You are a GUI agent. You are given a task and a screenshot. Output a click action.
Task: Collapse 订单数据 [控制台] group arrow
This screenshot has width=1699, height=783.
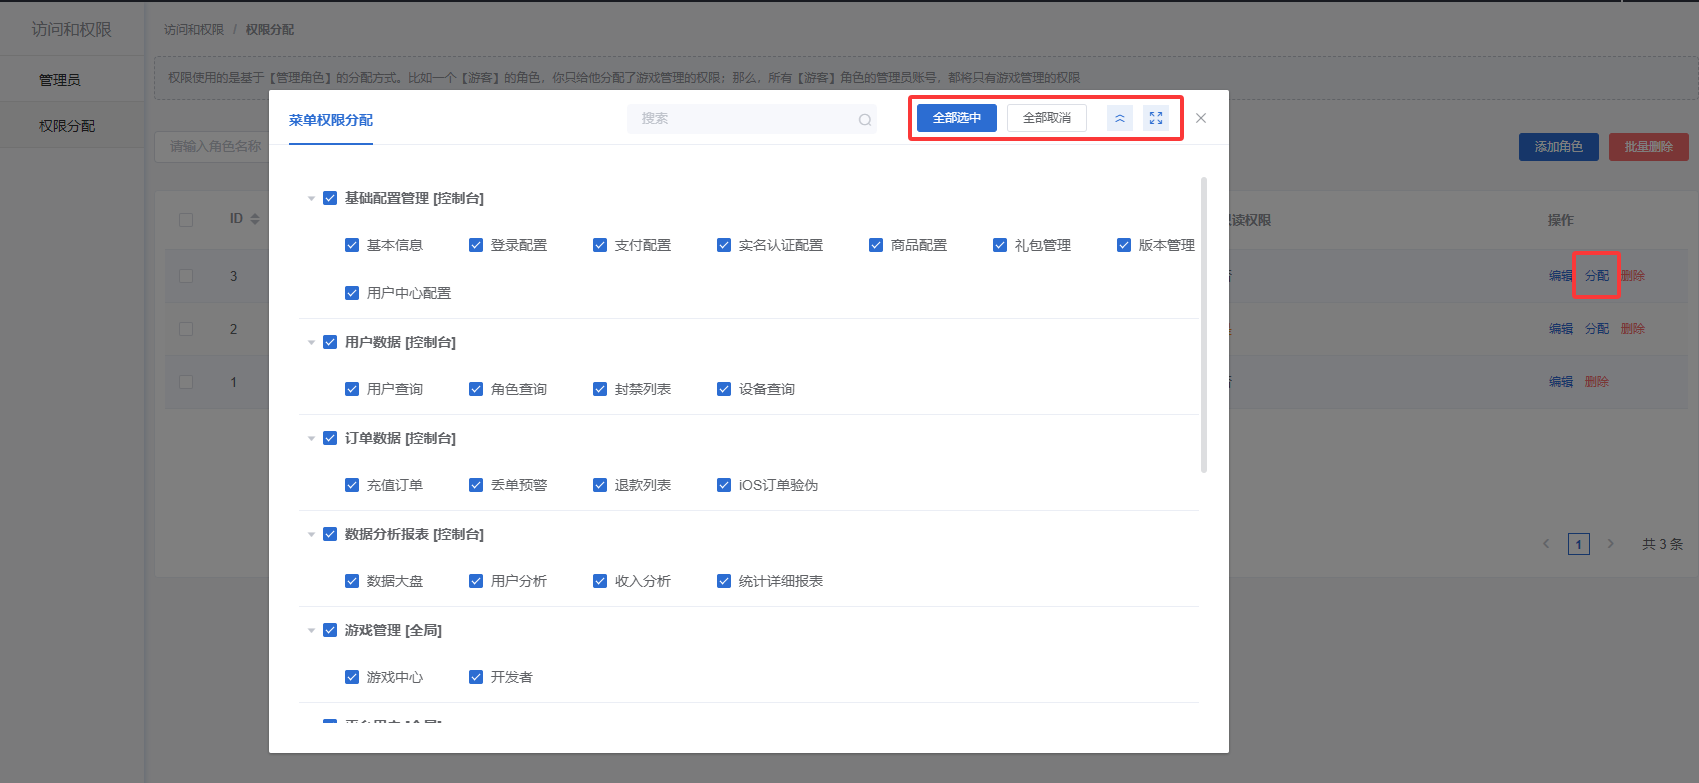pyautogui.click(x=311, y=439)
